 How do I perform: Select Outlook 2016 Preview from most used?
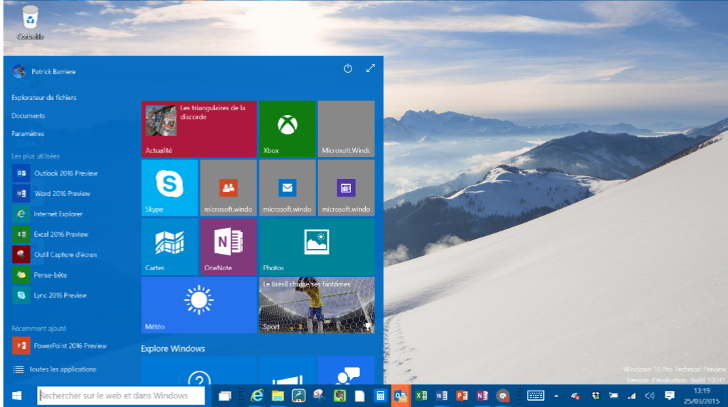tap(61, 172)
